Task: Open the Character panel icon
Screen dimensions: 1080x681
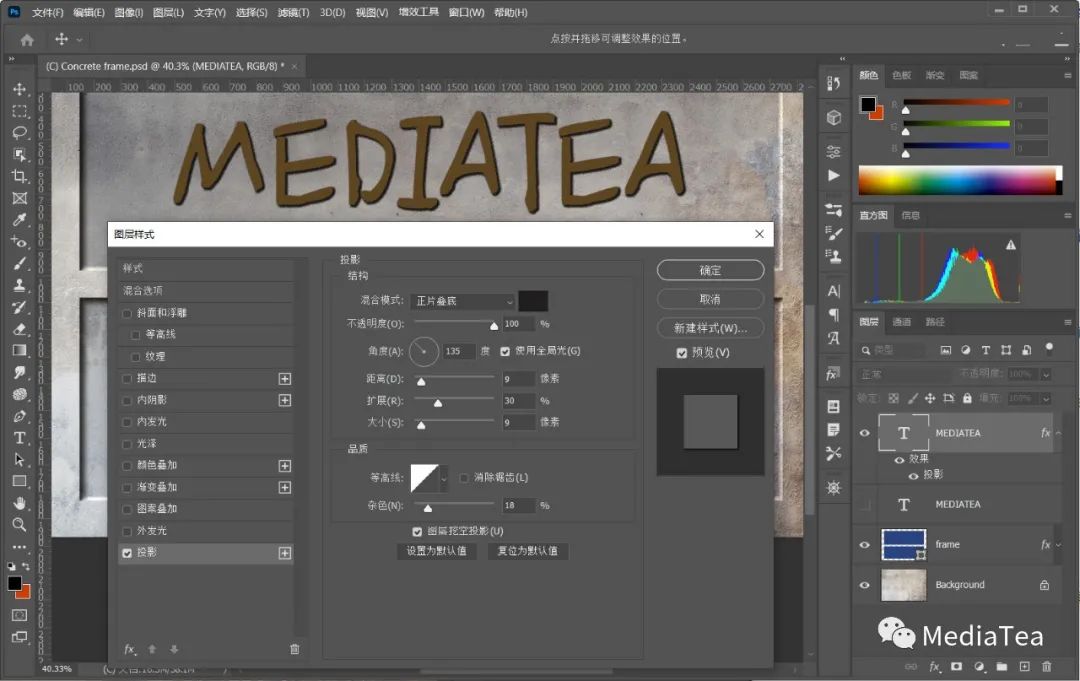Action: [x=833, y=291]
